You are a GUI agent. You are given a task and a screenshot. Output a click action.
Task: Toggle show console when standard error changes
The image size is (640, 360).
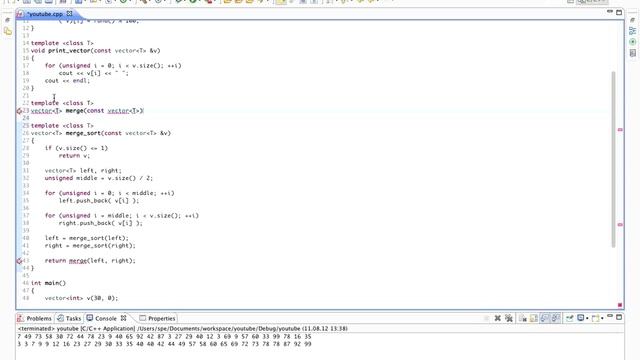tap(556, 318)
